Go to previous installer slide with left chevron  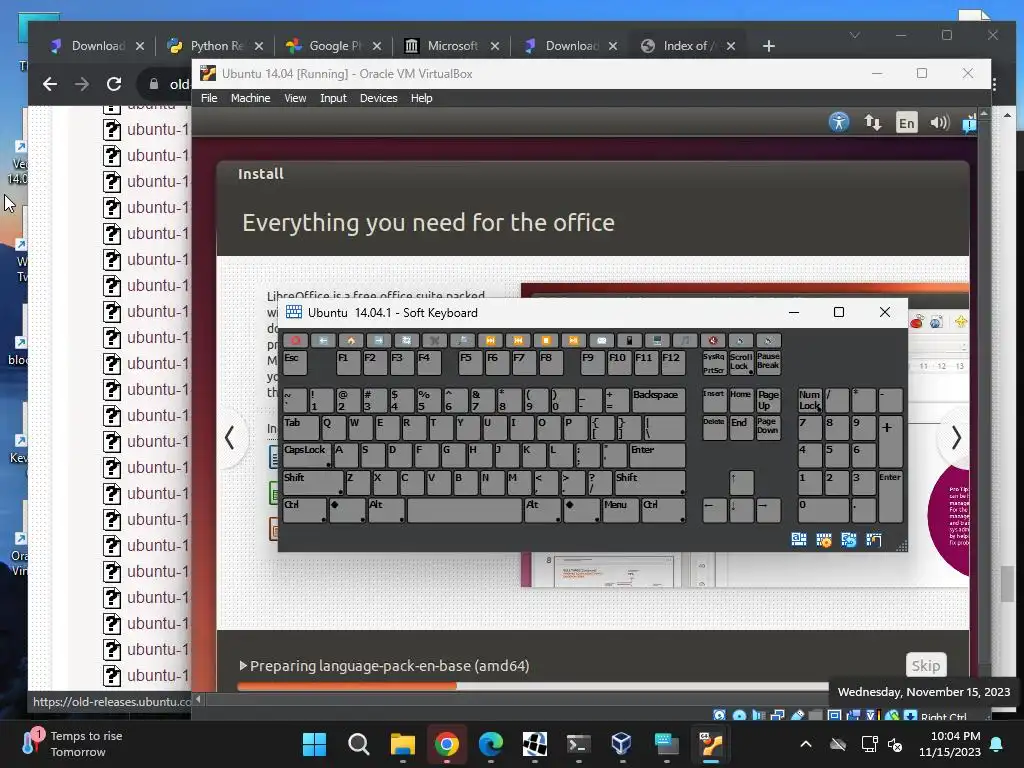click(229, 438)
